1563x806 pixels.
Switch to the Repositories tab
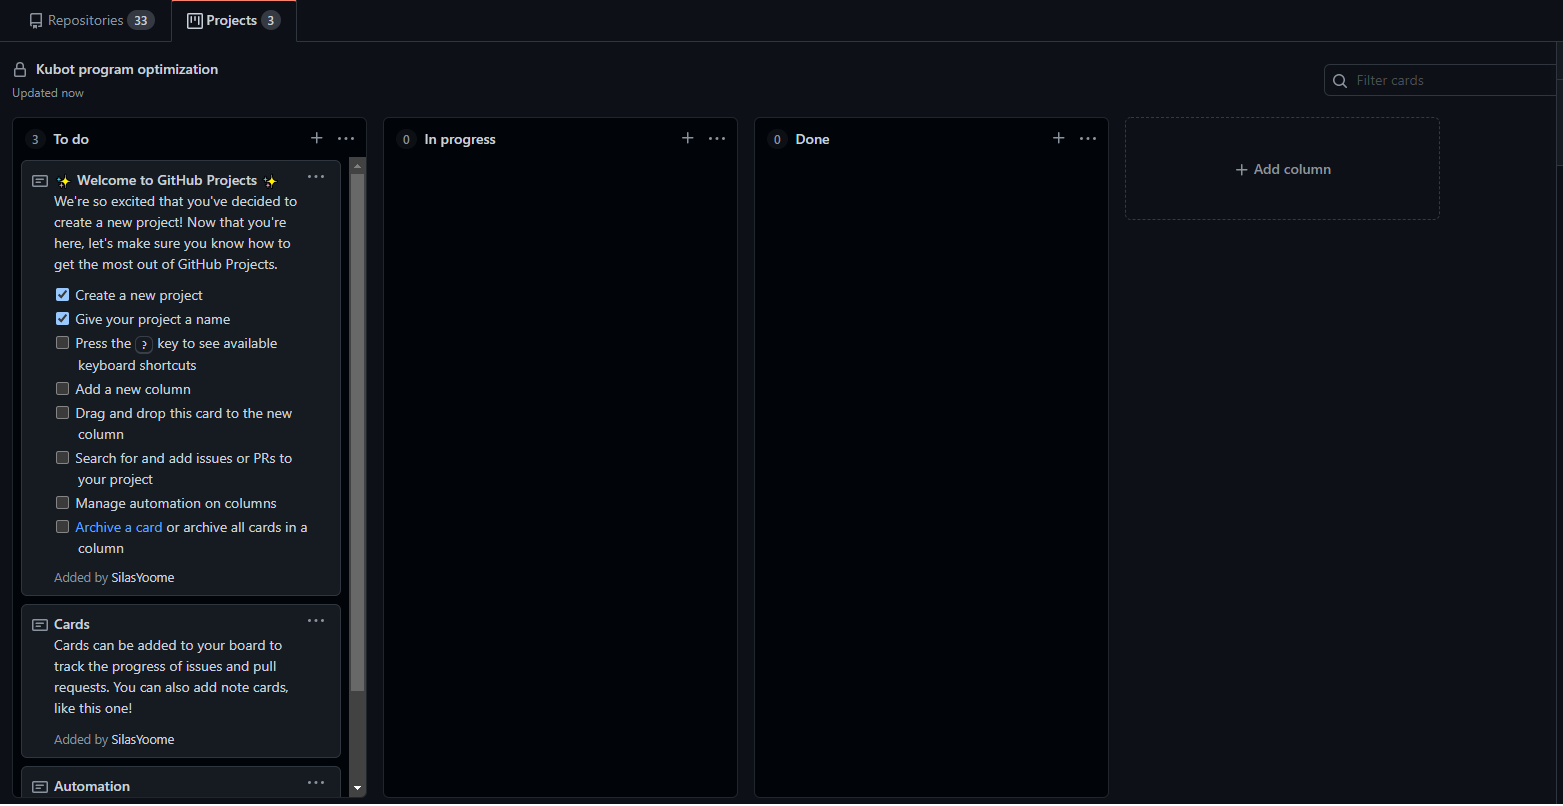pos(91,20)
